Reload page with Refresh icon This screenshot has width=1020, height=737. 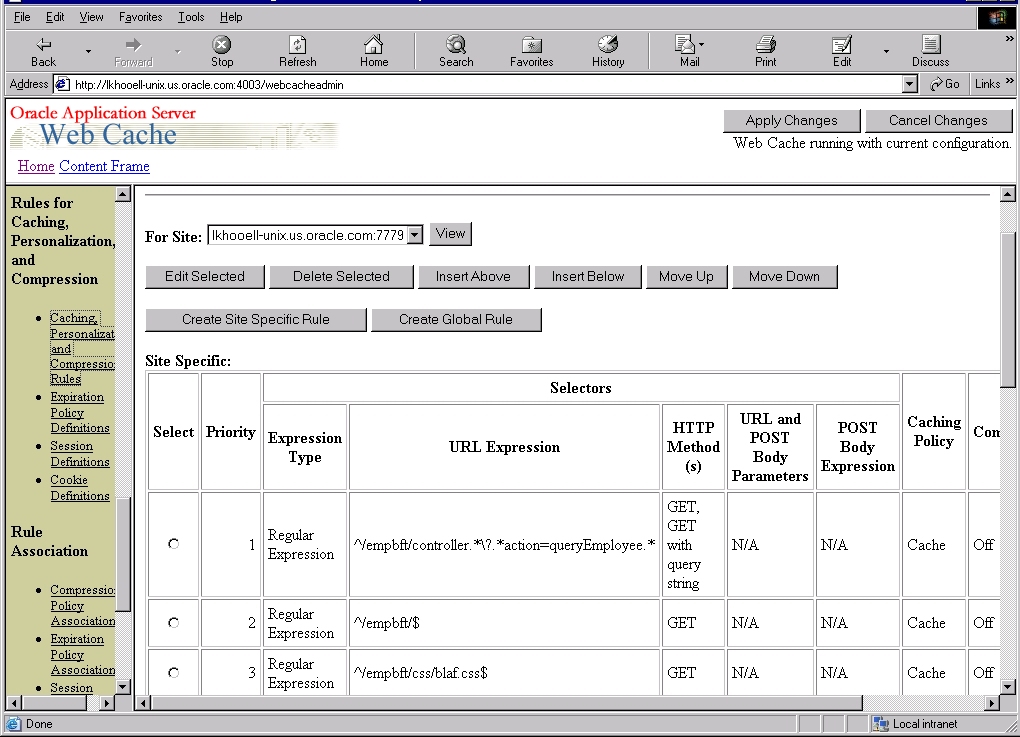(297, 44)
